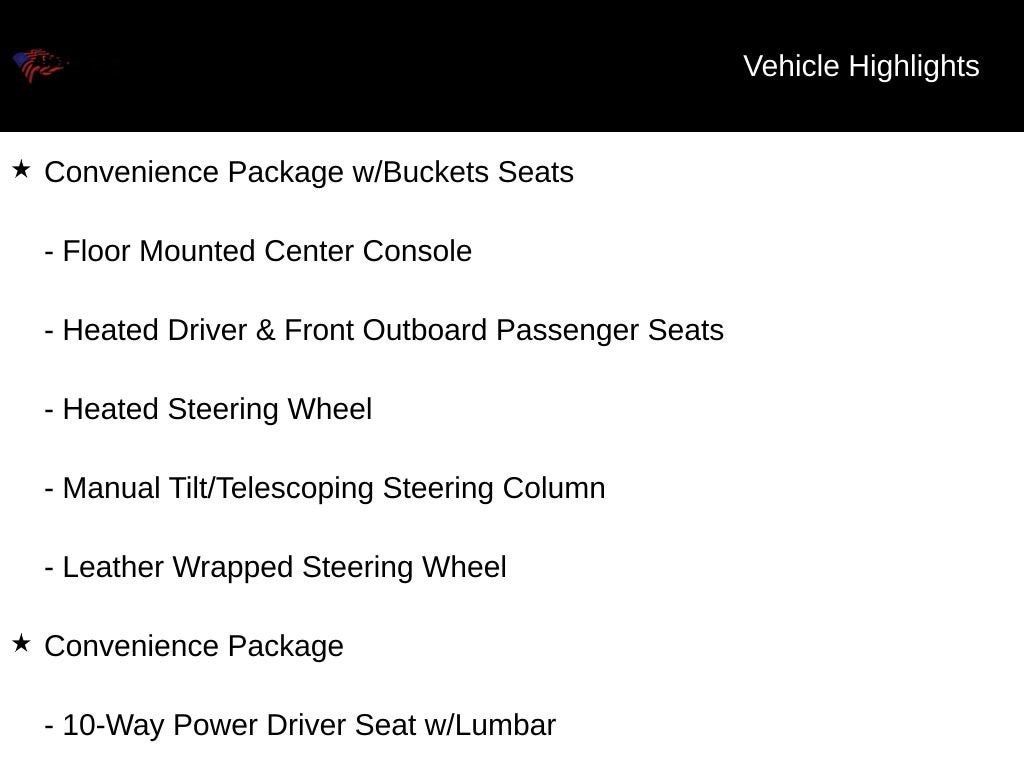This screenshot has width=1024, height=768.
Task: Select the Convenience Package w/Buckets Seats heading
Action: coord(309,172)
